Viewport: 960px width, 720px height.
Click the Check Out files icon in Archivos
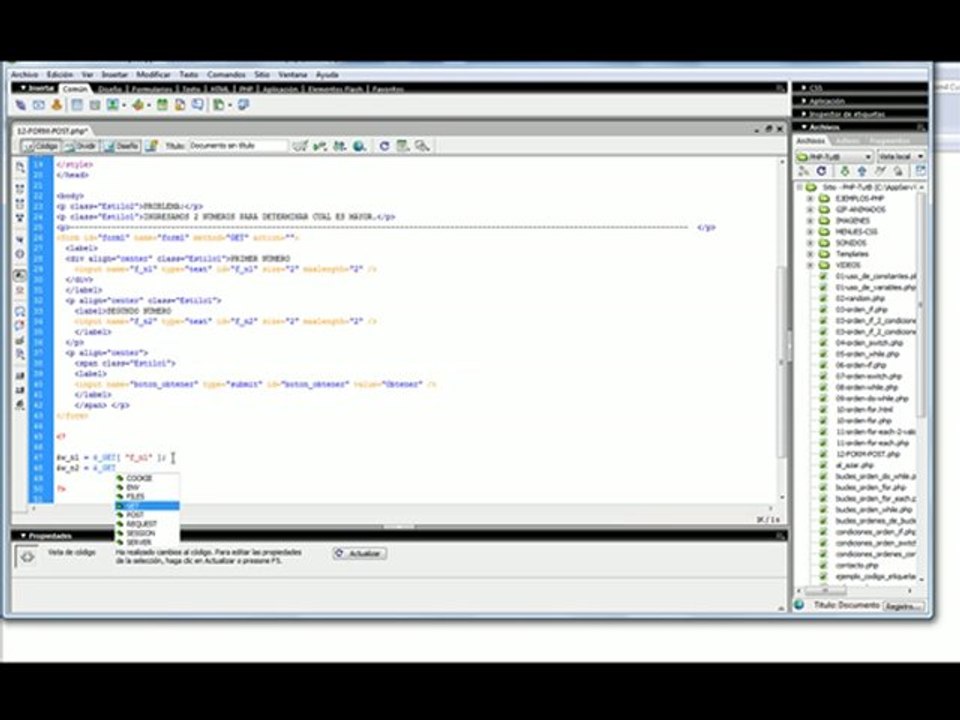click(880, 171)
